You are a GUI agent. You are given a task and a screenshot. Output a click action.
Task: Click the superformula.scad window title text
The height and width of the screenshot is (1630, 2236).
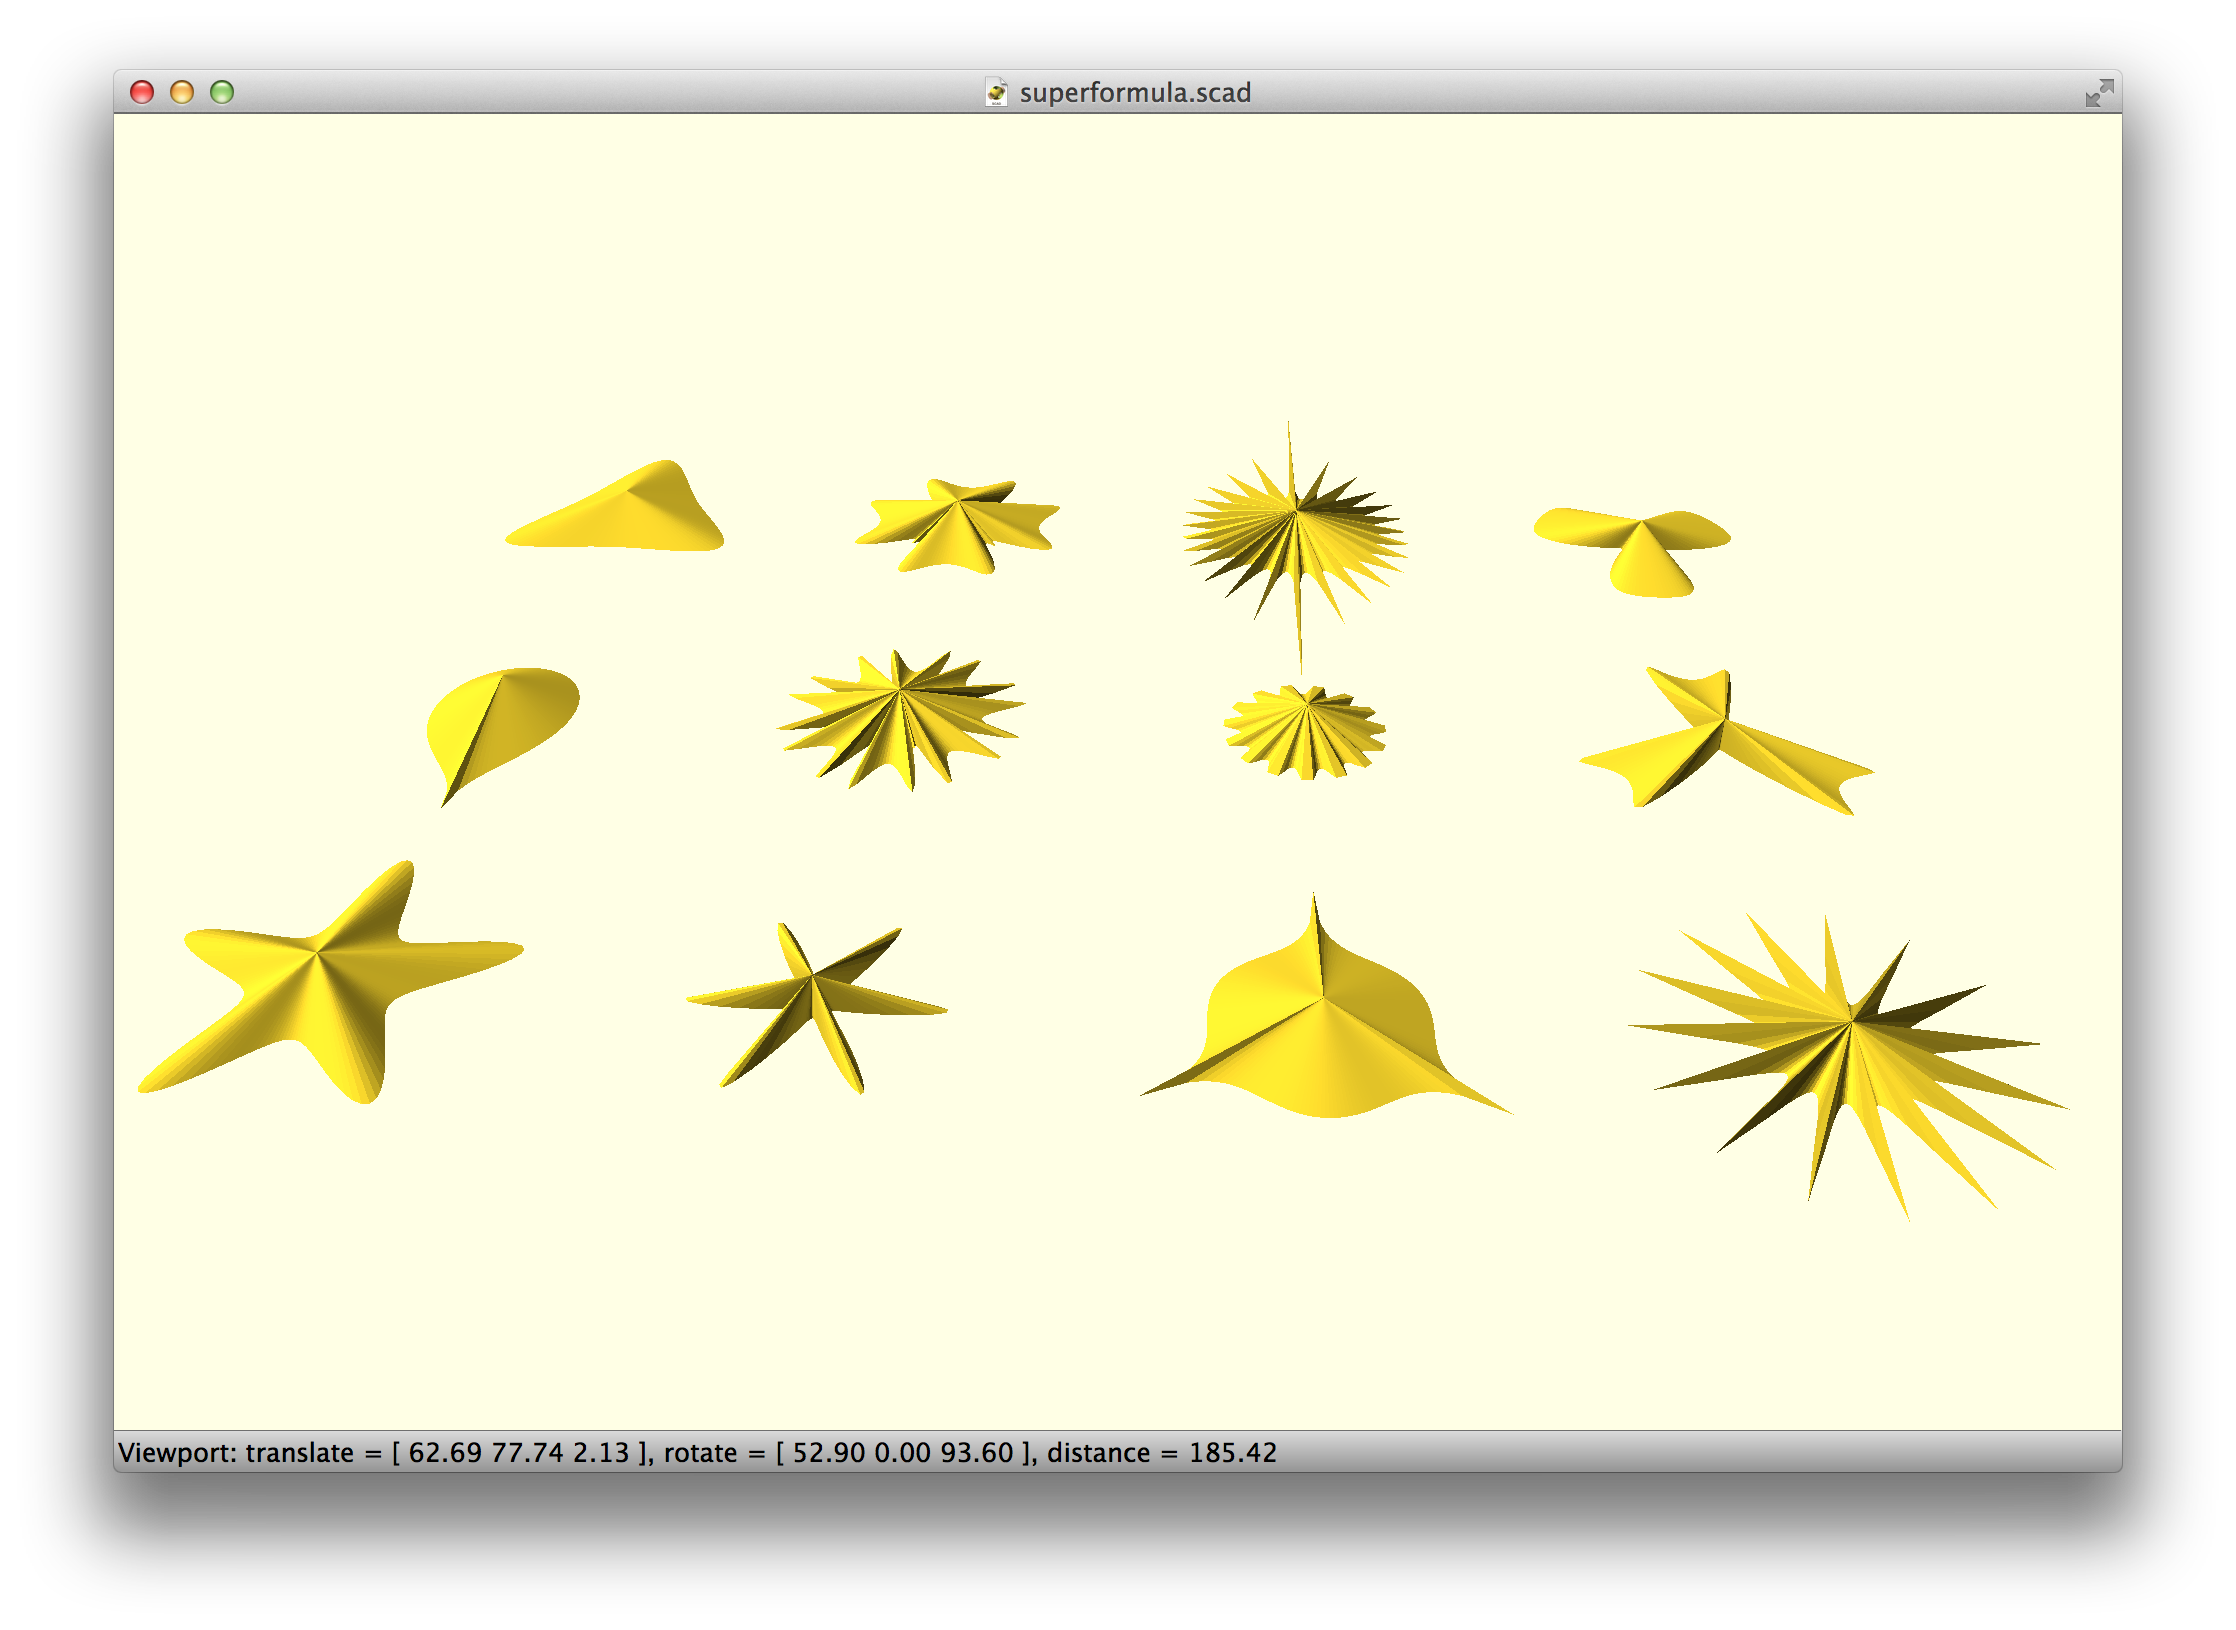pos(1134,93)
